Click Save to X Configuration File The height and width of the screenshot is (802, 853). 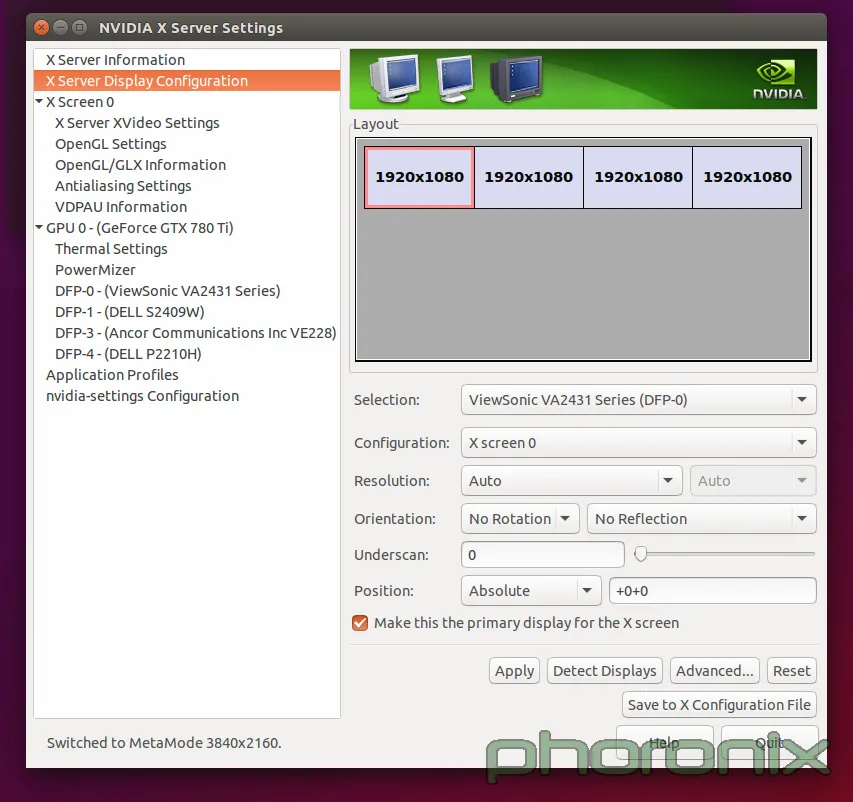coord(719,705)
